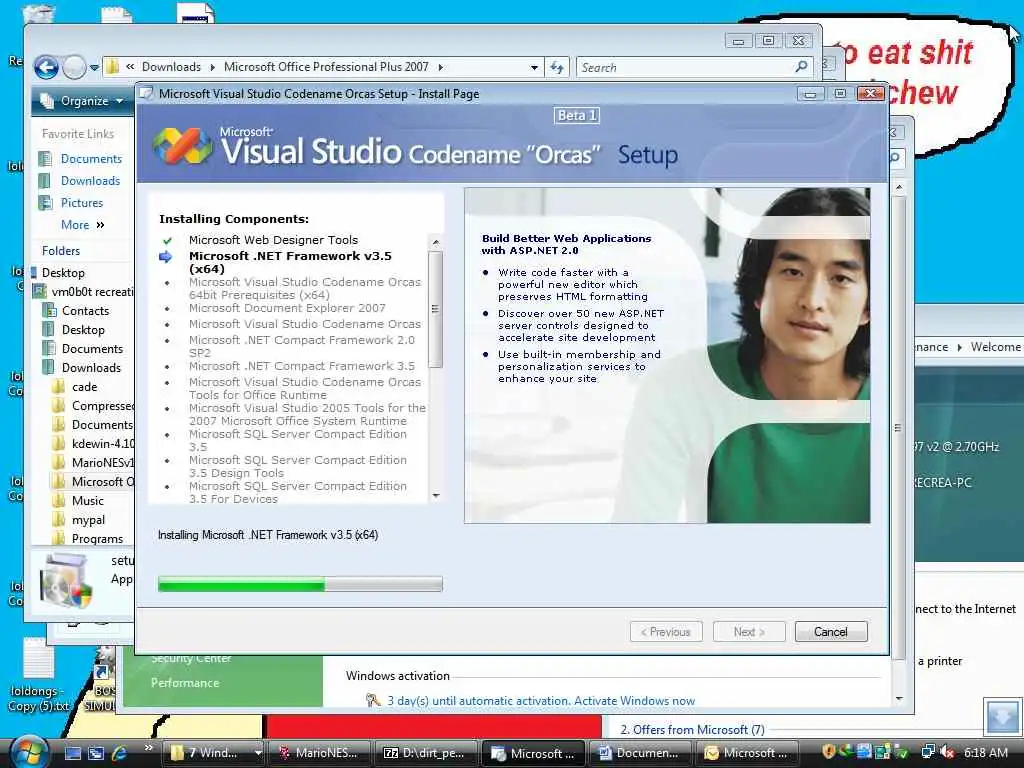Click green checkmark beside Web Designer Tools

[167, 240]
